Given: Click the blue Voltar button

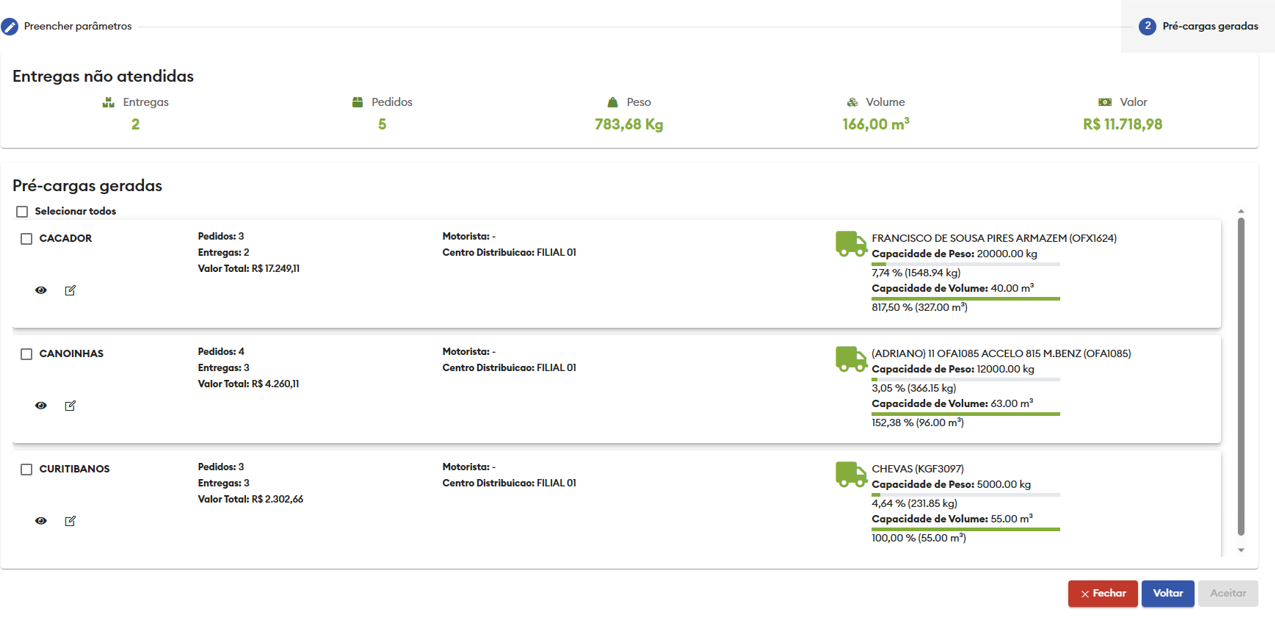Looking at the screenshot, I should point(1167,594).
